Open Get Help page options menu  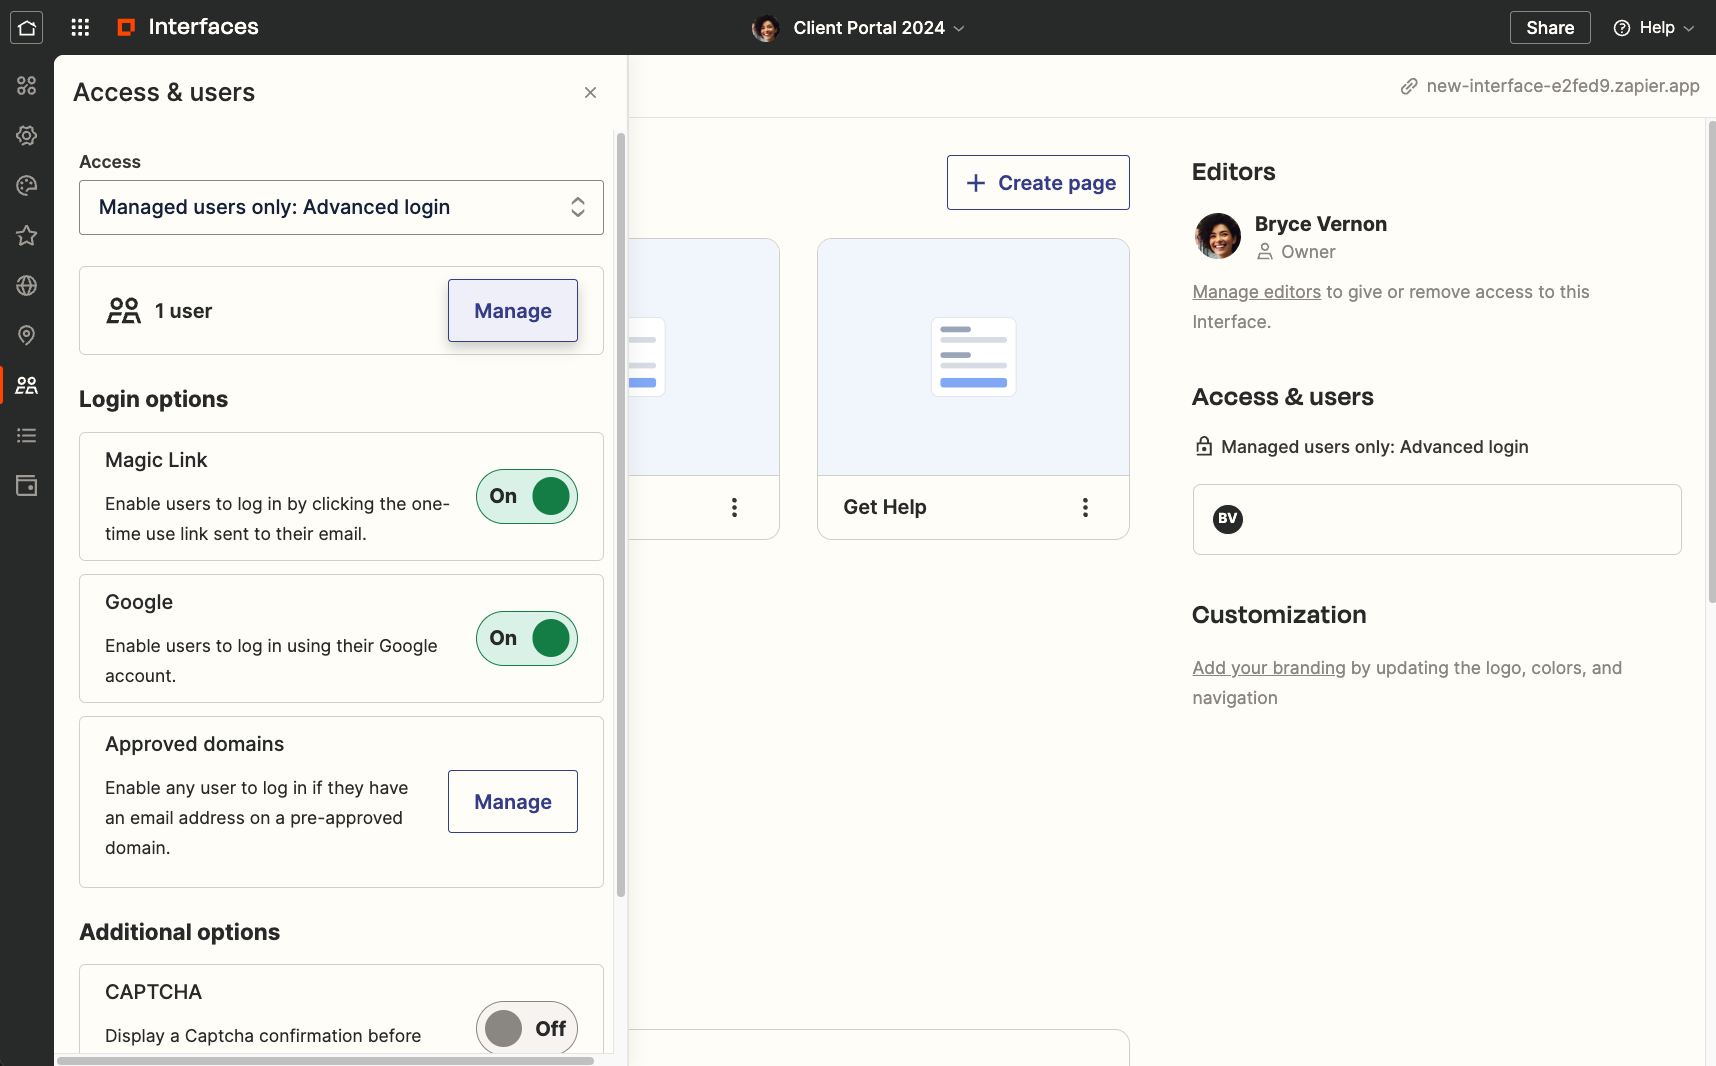tap(1085, 507)
